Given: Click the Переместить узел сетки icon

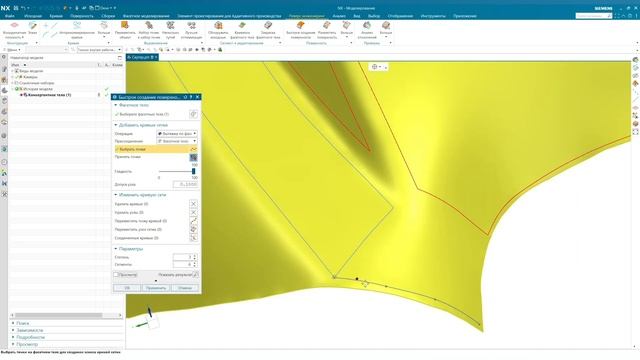Looking at the screenshot, I should click(x=193, y=229).
